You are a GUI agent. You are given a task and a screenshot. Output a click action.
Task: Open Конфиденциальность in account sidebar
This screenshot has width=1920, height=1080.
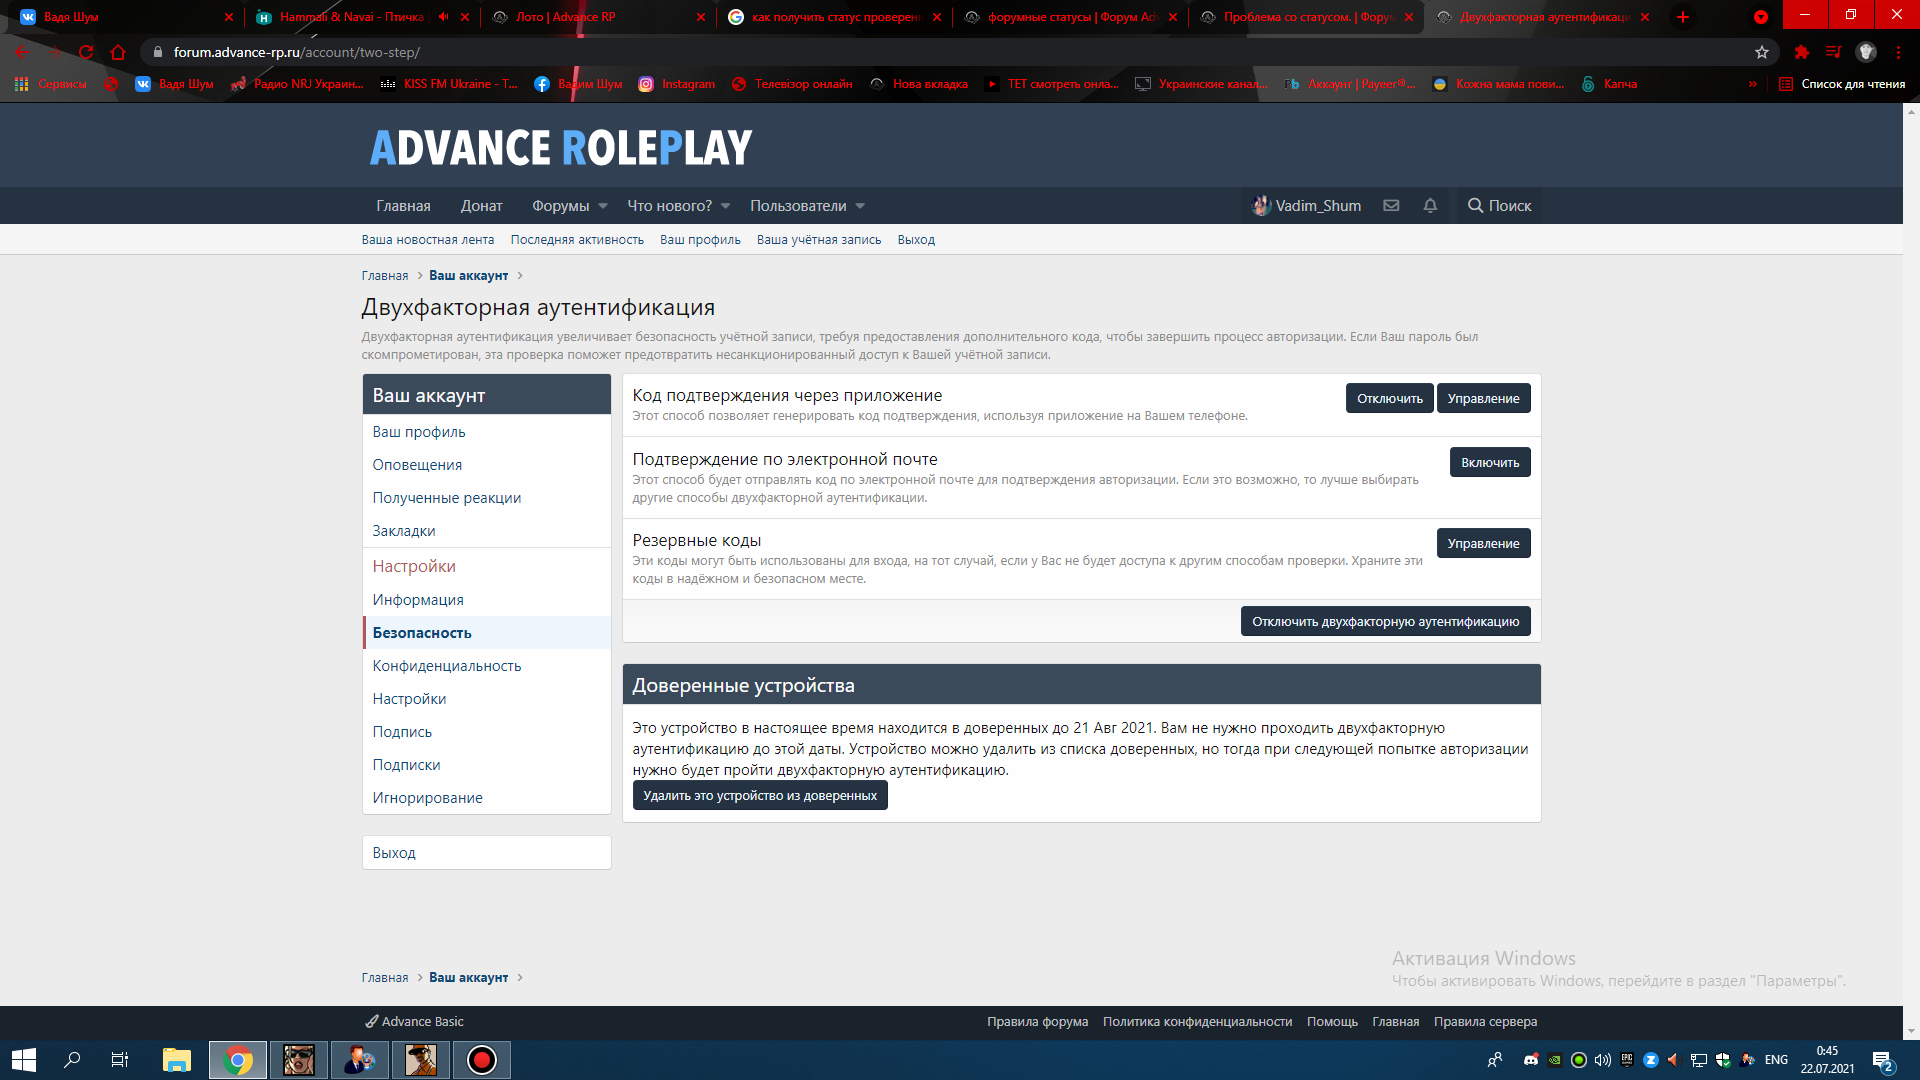click(447, 666)
